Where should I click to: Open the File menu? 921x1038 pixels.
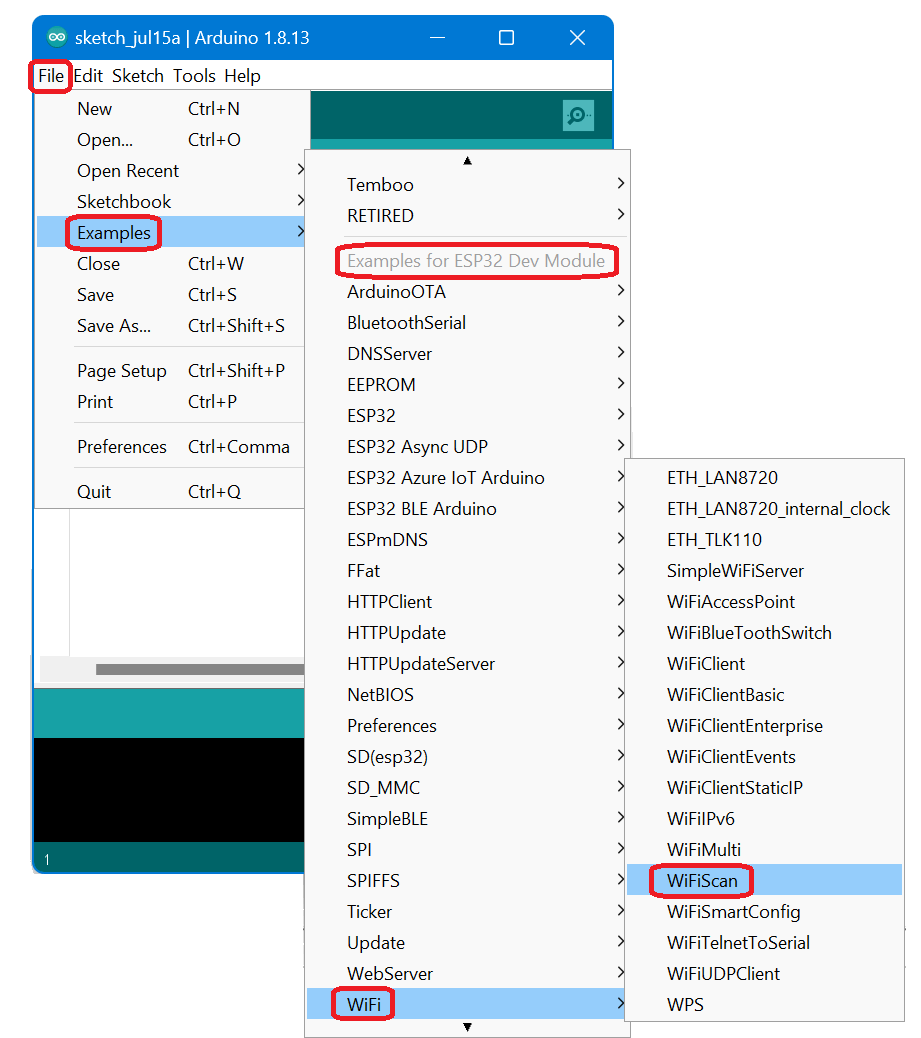pos(51,75)
